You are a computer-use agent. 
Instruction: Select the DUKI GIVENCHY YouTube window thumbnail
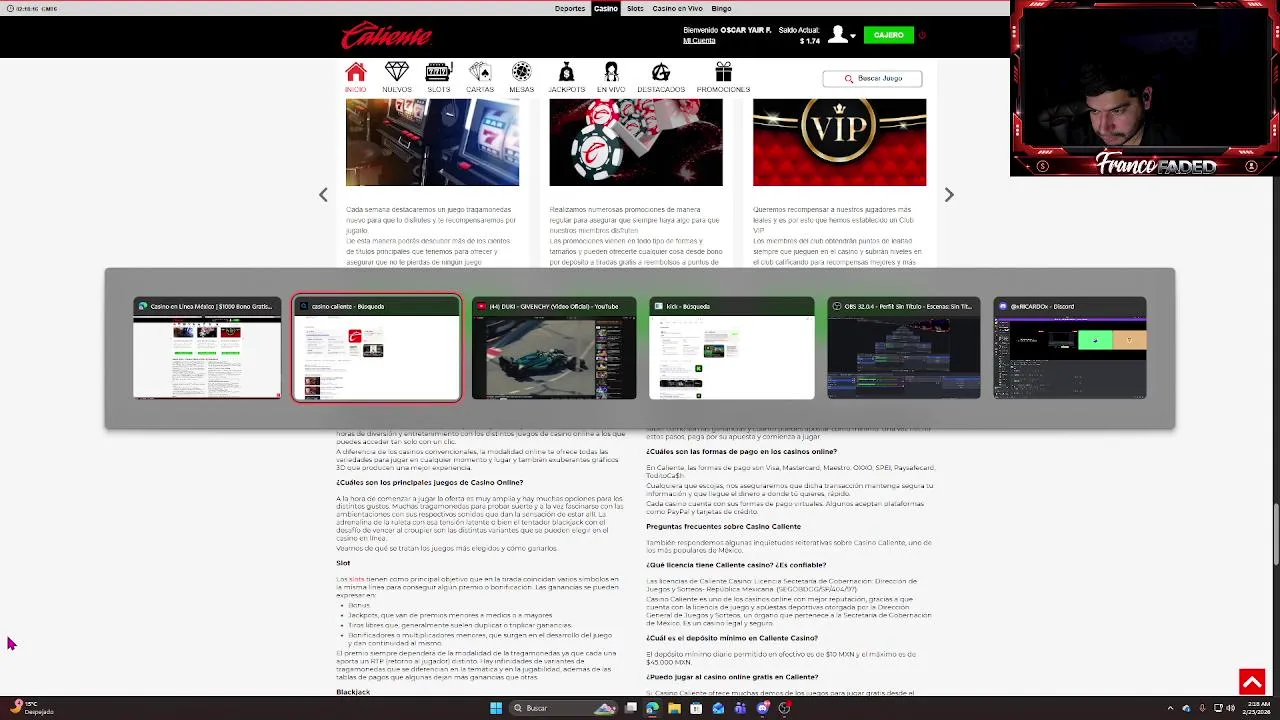coord(554,349)
